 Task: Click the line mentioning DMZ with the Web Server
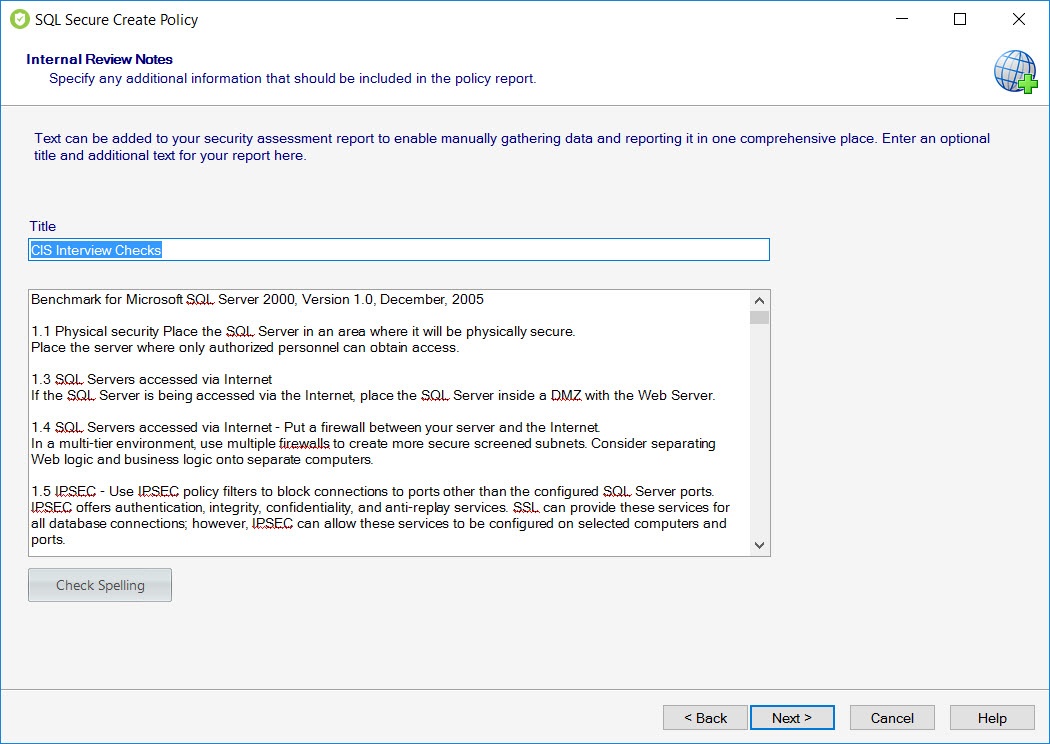[373, 396]
